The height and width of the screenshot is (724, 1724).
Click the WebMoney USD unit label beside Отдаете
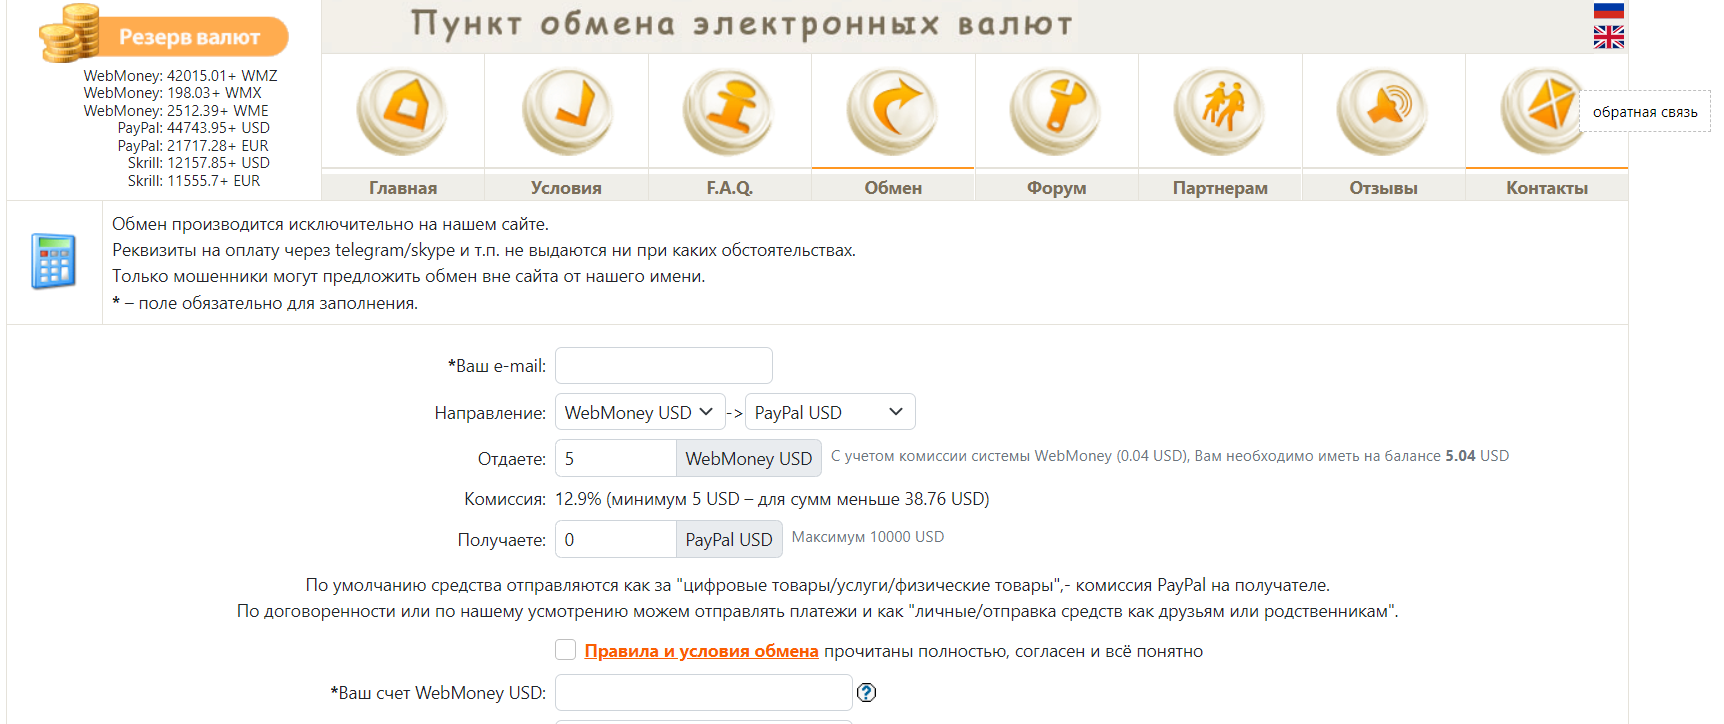click(x=749, y=458)
